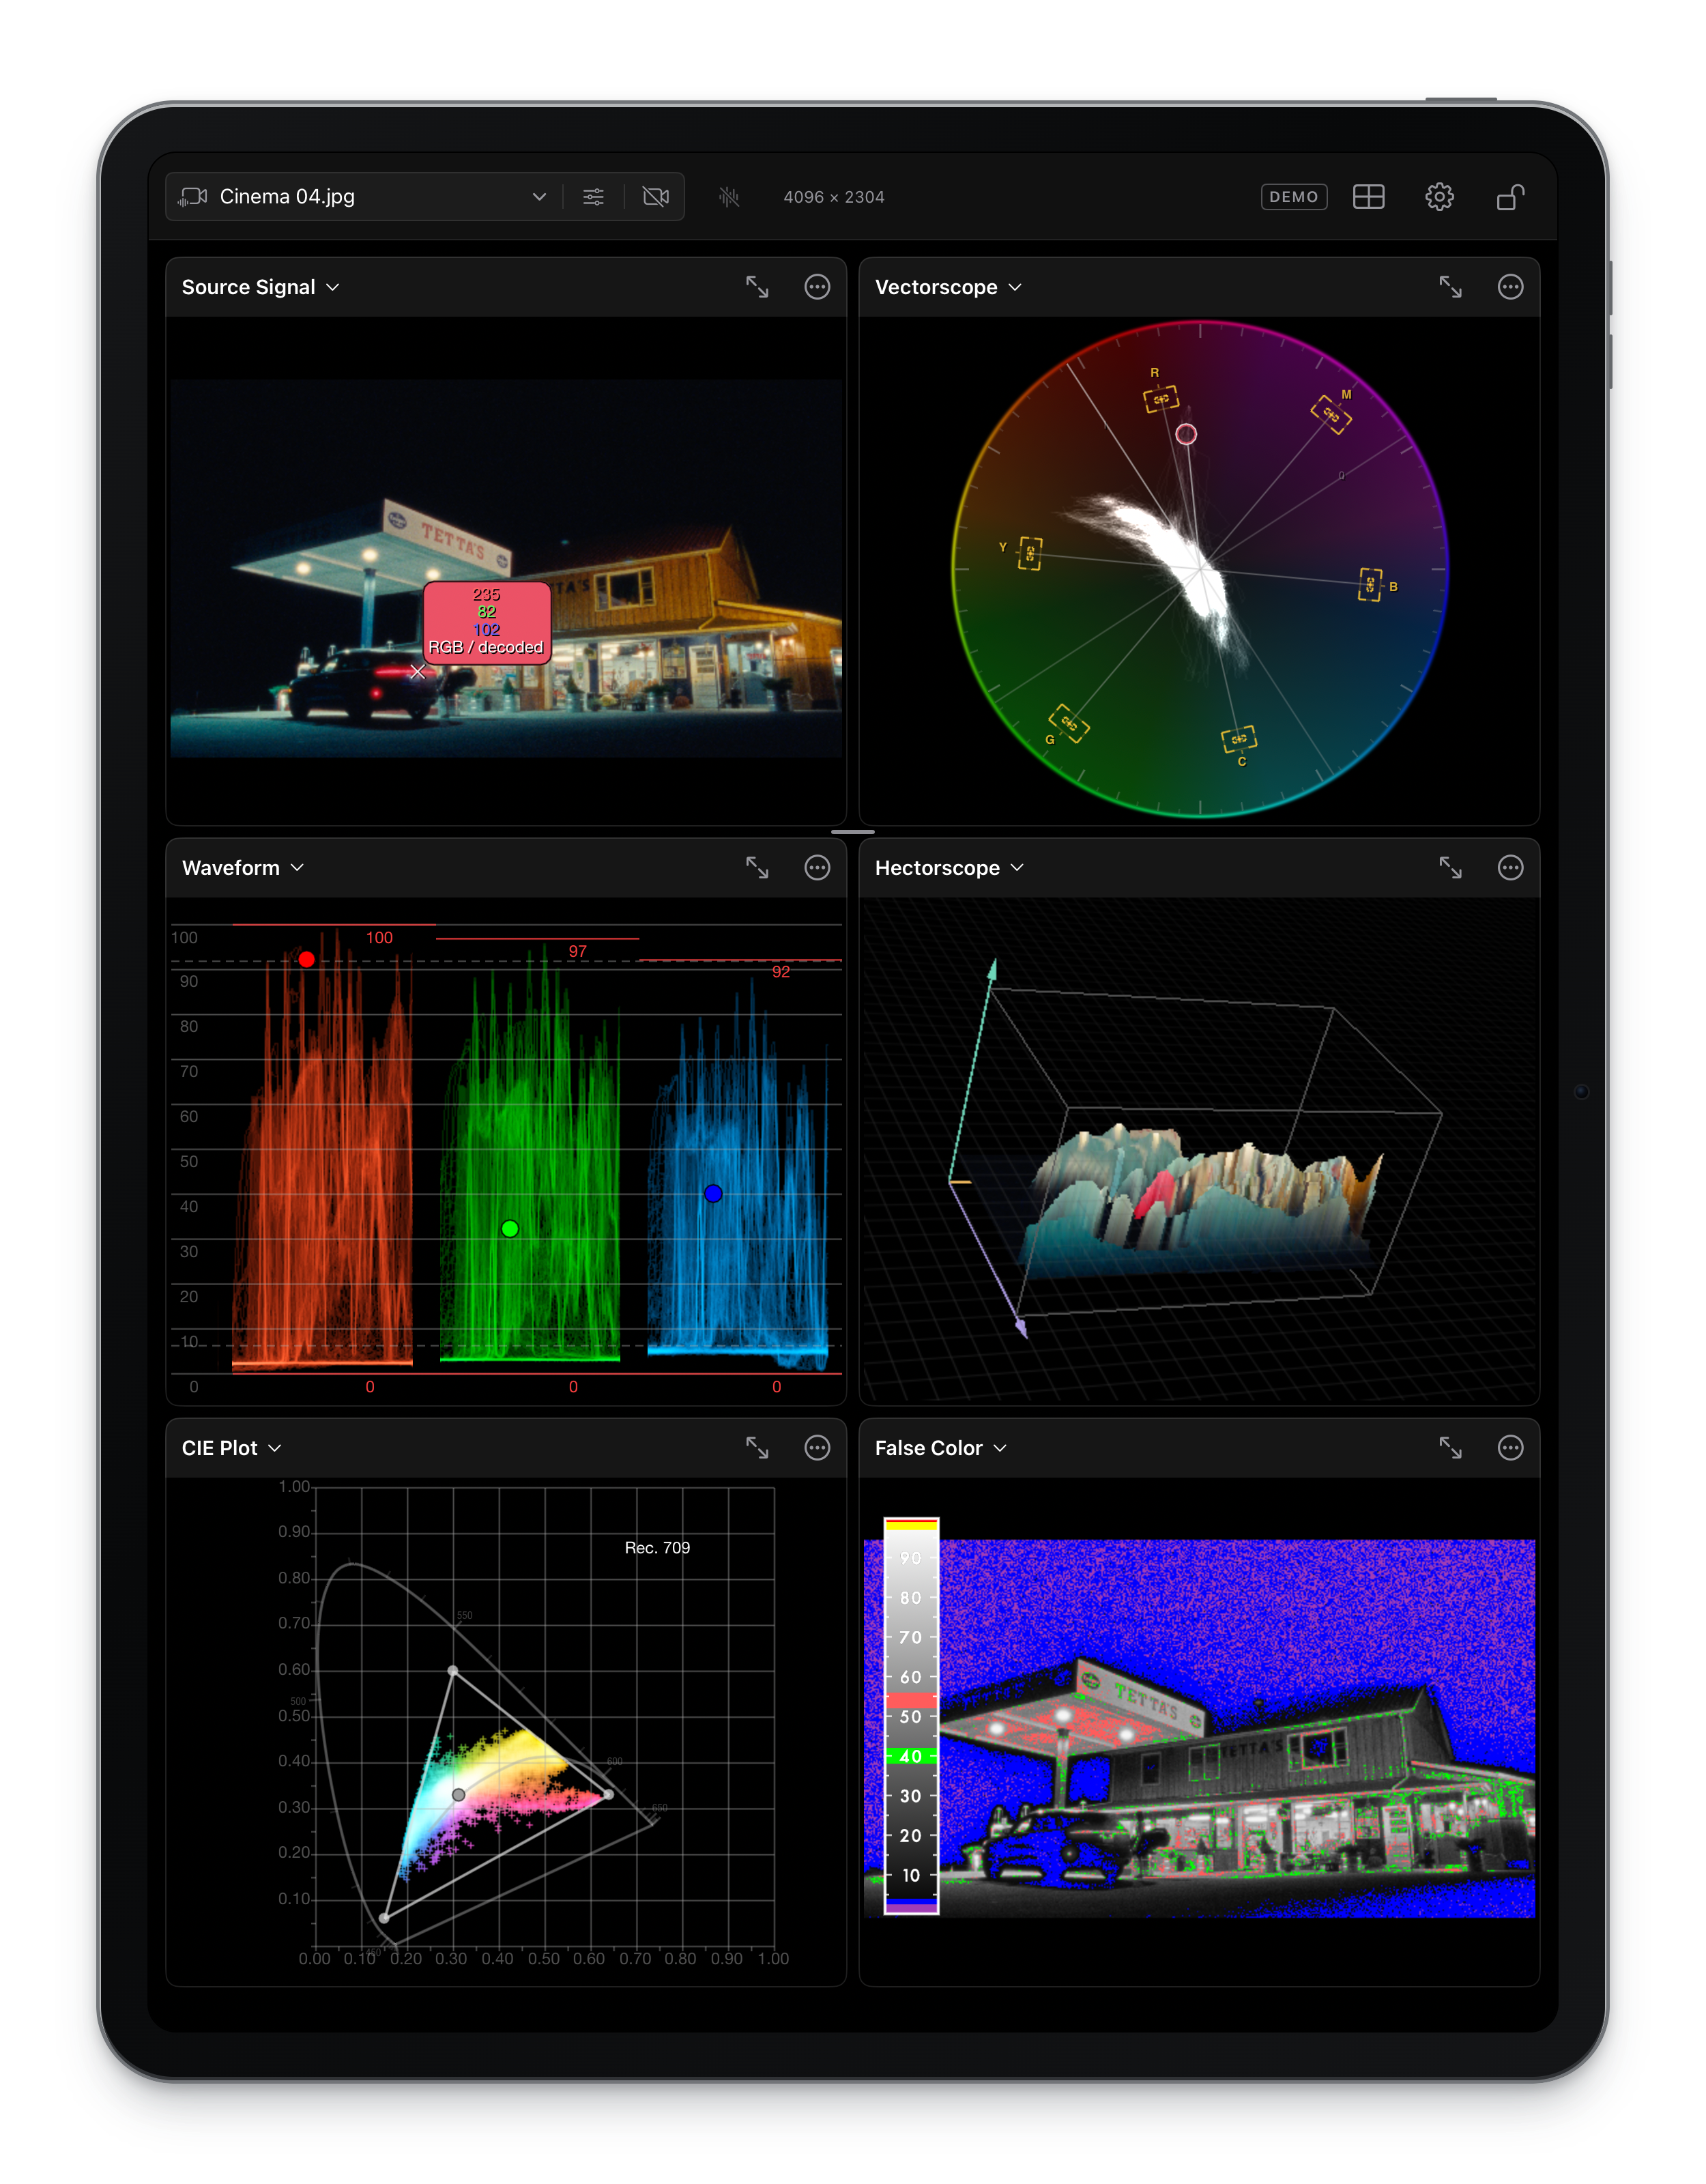Click the red channel marker dot in the waveform
Image resolution: width=1706 pixels, height=2184 pixels.
pos(307,959)
